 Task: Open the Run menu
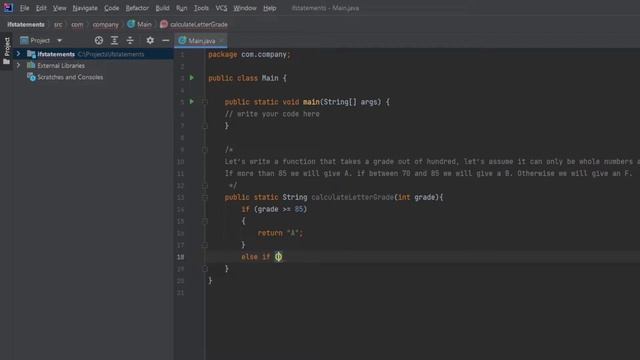pyautogui.click(x=182, y=8)
